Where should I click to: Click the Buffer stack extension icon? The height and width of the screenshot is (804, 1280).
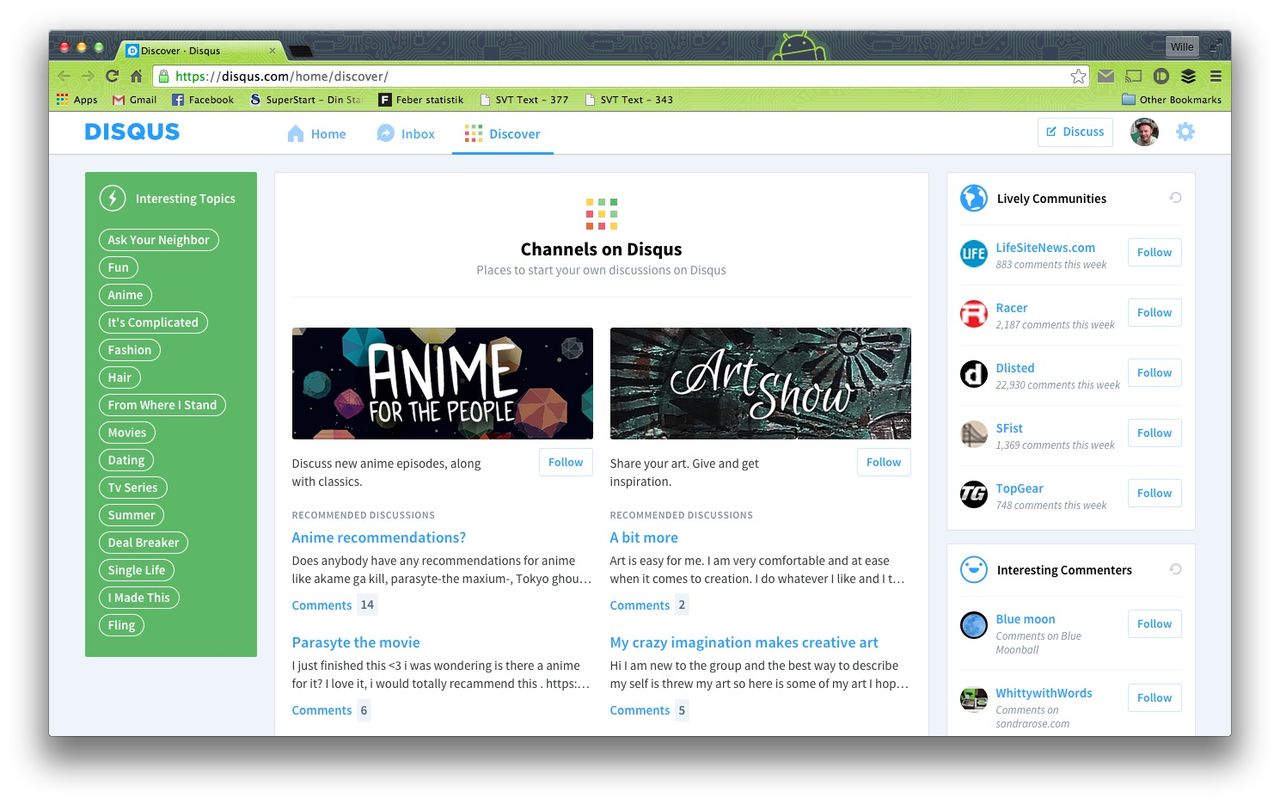coord(1188,76)
